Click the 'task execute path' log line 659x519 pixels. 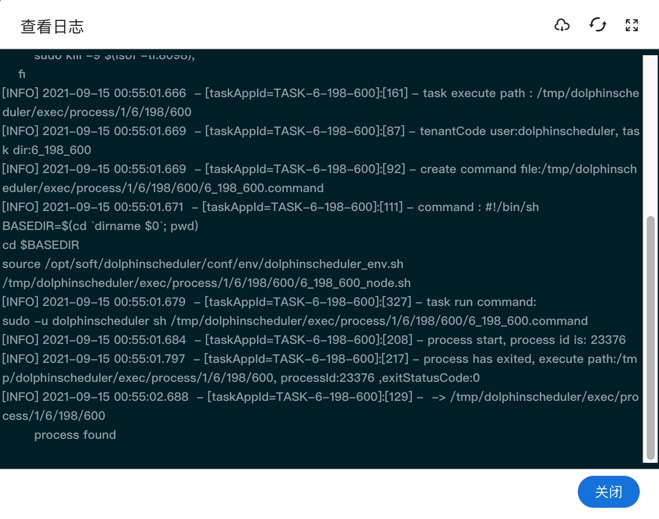(320, 94)
